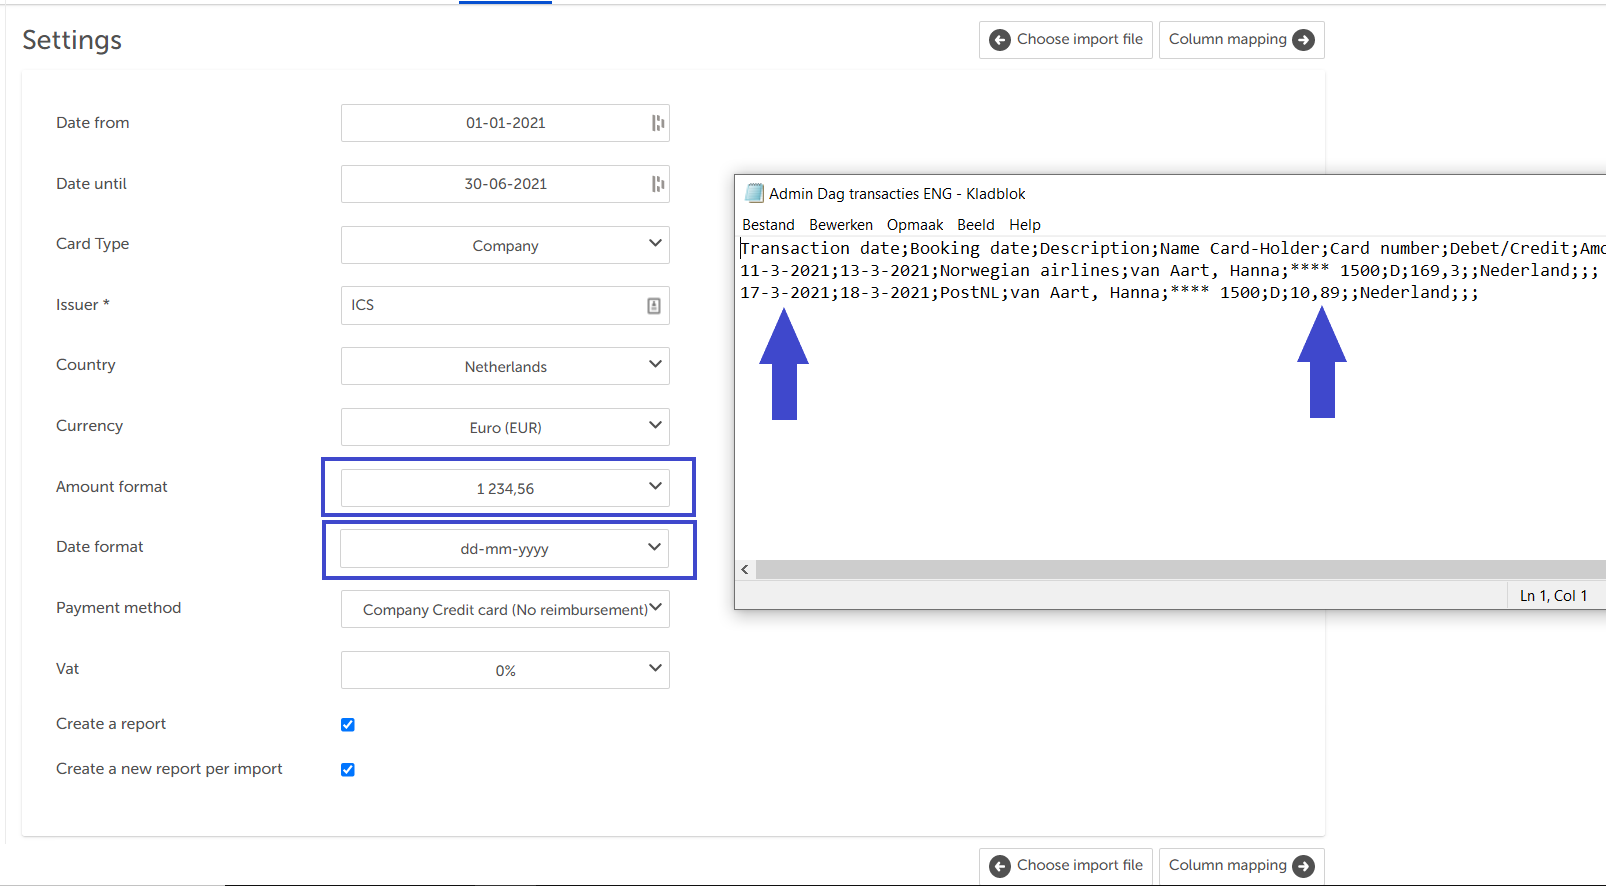Open the Vat percentage dropdown
The image size is (1606, 886).
click(x=505, y=670)
